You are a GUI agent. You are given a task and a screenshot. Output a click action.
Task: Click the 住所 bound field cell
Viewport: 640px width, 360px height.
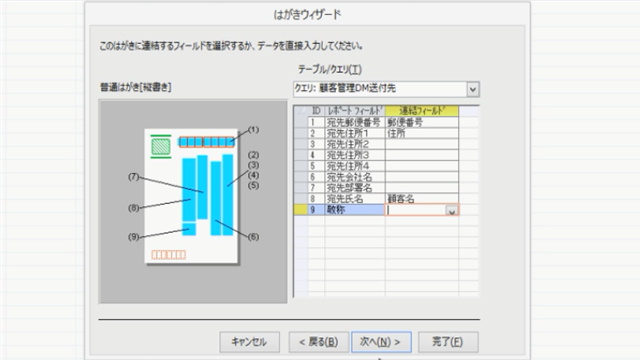coord(422,133)
